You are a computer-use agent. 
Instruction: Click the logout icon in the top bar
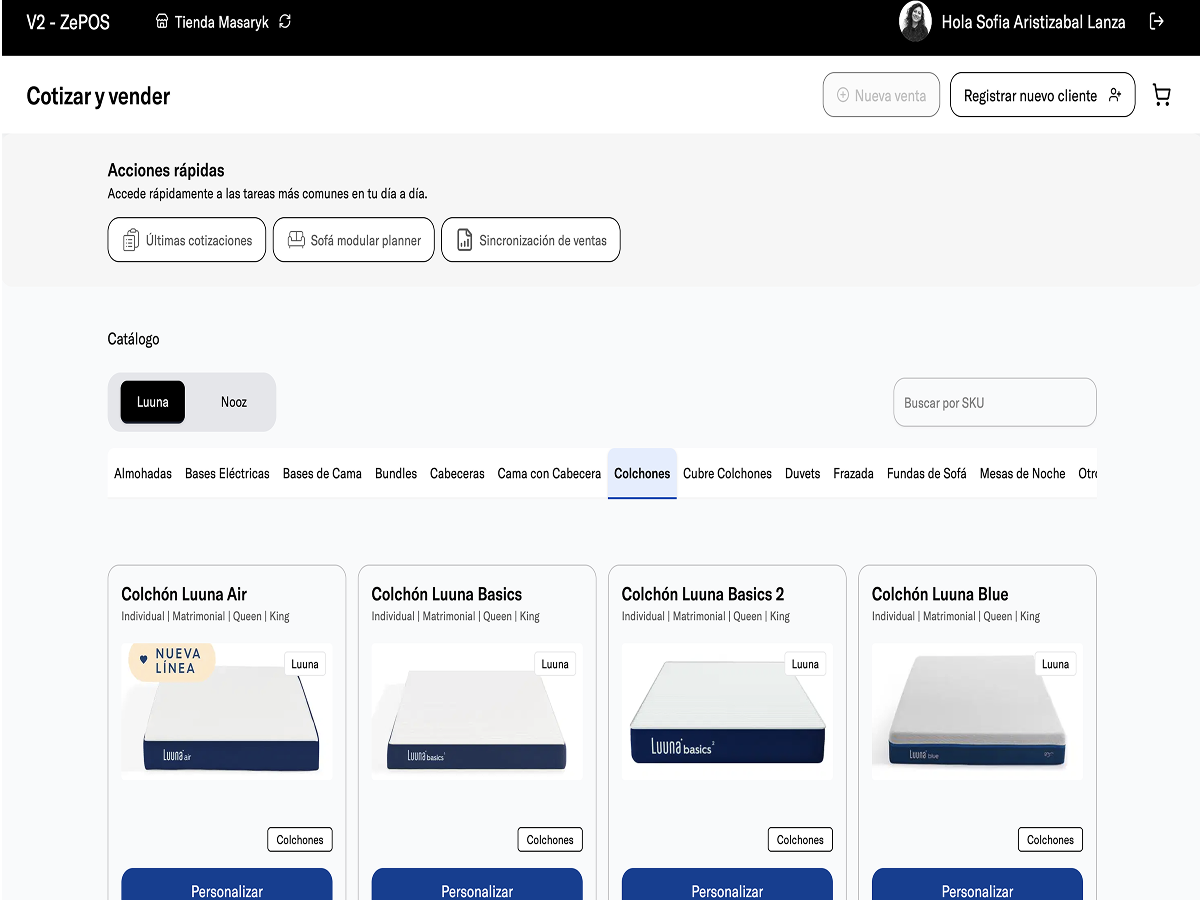pos(1157,21)
